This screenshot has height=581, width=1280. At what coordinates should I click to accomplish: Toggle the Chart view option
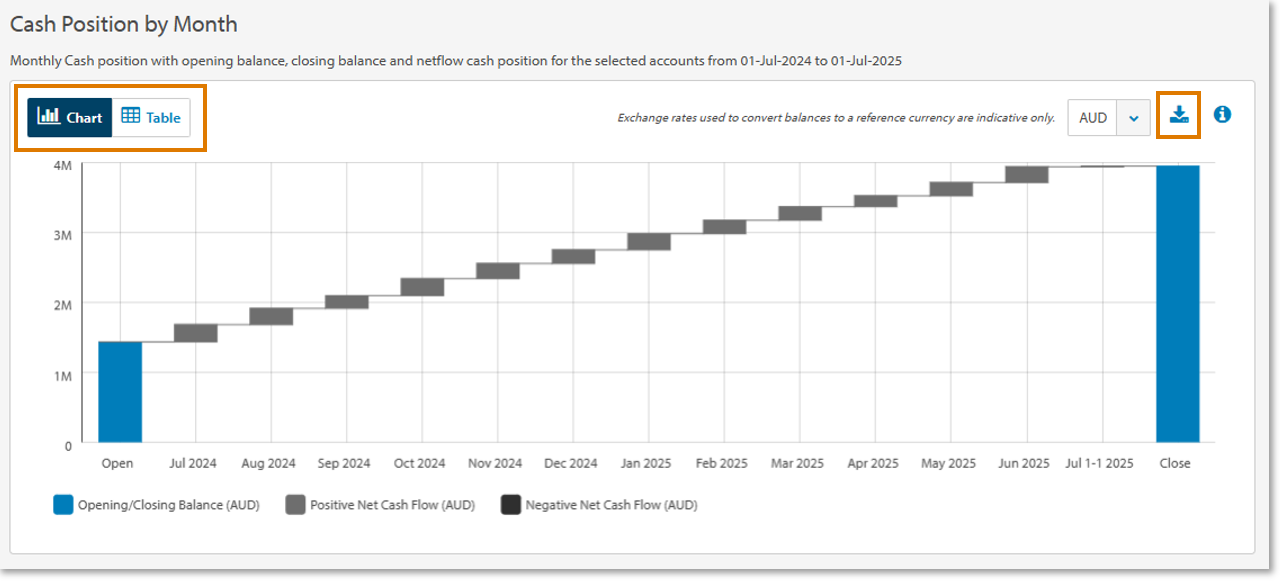click(x=69, y=116)
